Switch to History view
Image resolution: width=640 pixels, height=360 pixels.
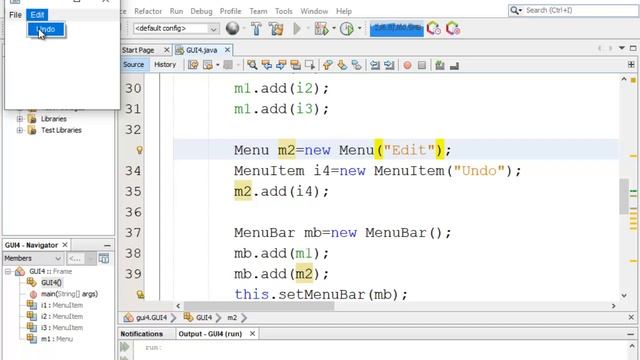(x=165, y=64)
